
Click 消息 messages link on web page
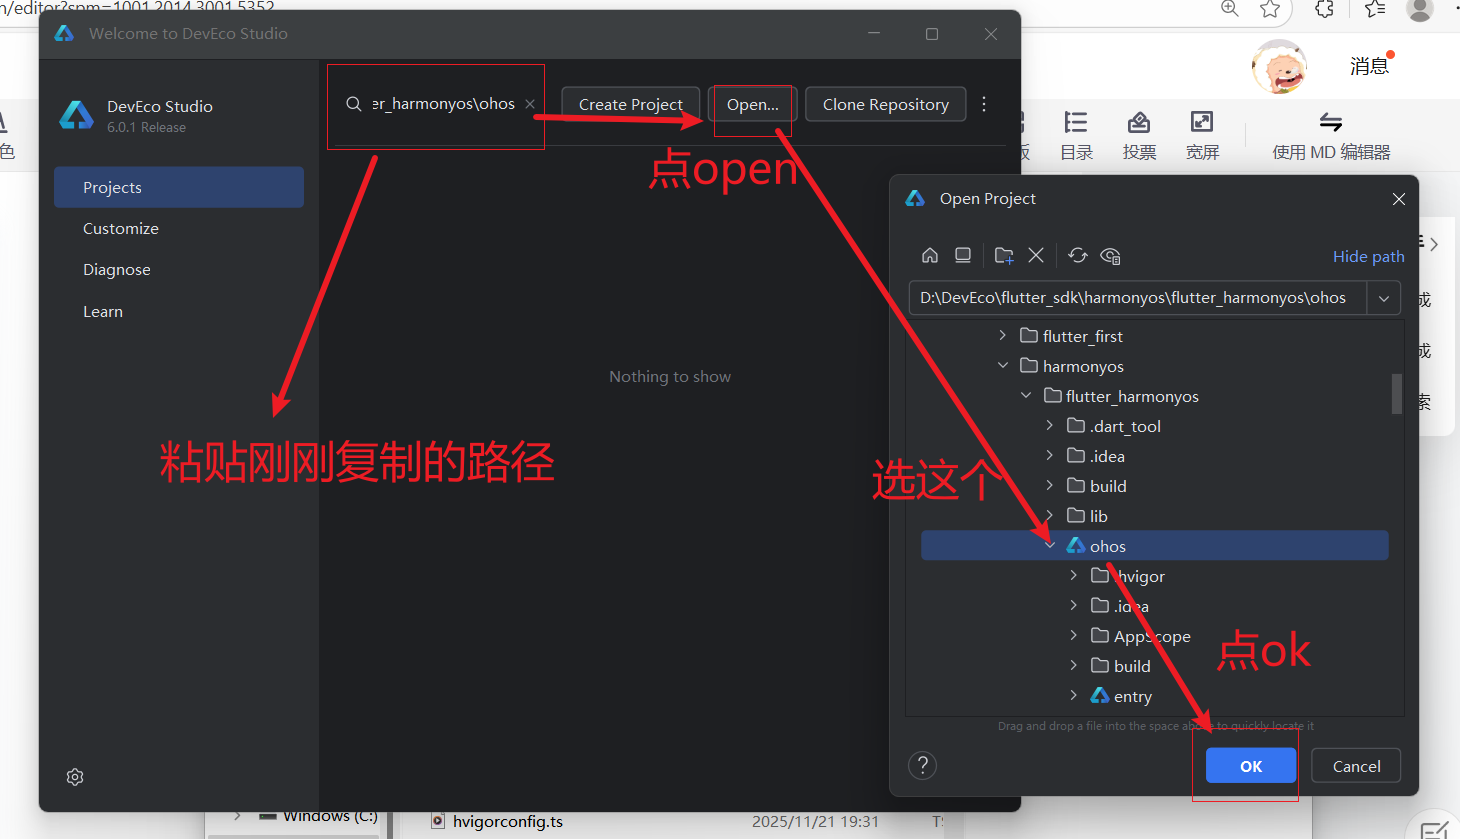pos(1369,66)
